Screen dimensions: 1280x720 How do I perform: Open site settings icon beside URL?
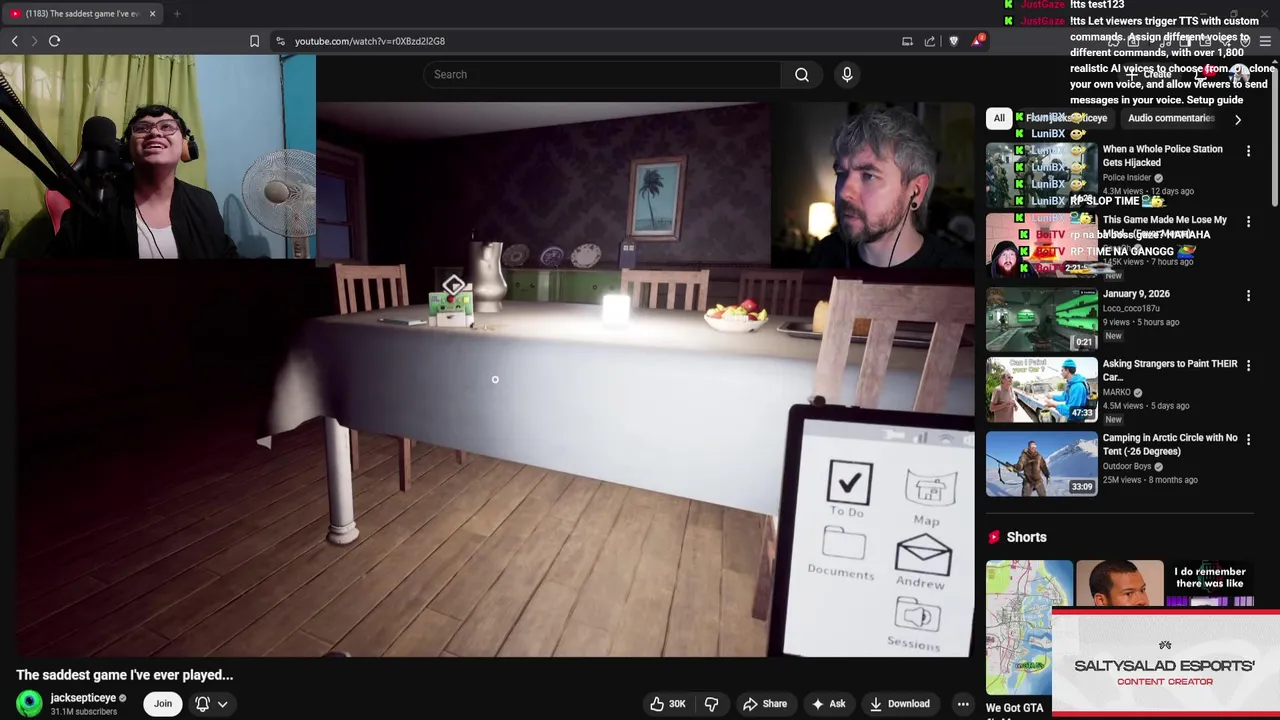[x=280, y=41]
